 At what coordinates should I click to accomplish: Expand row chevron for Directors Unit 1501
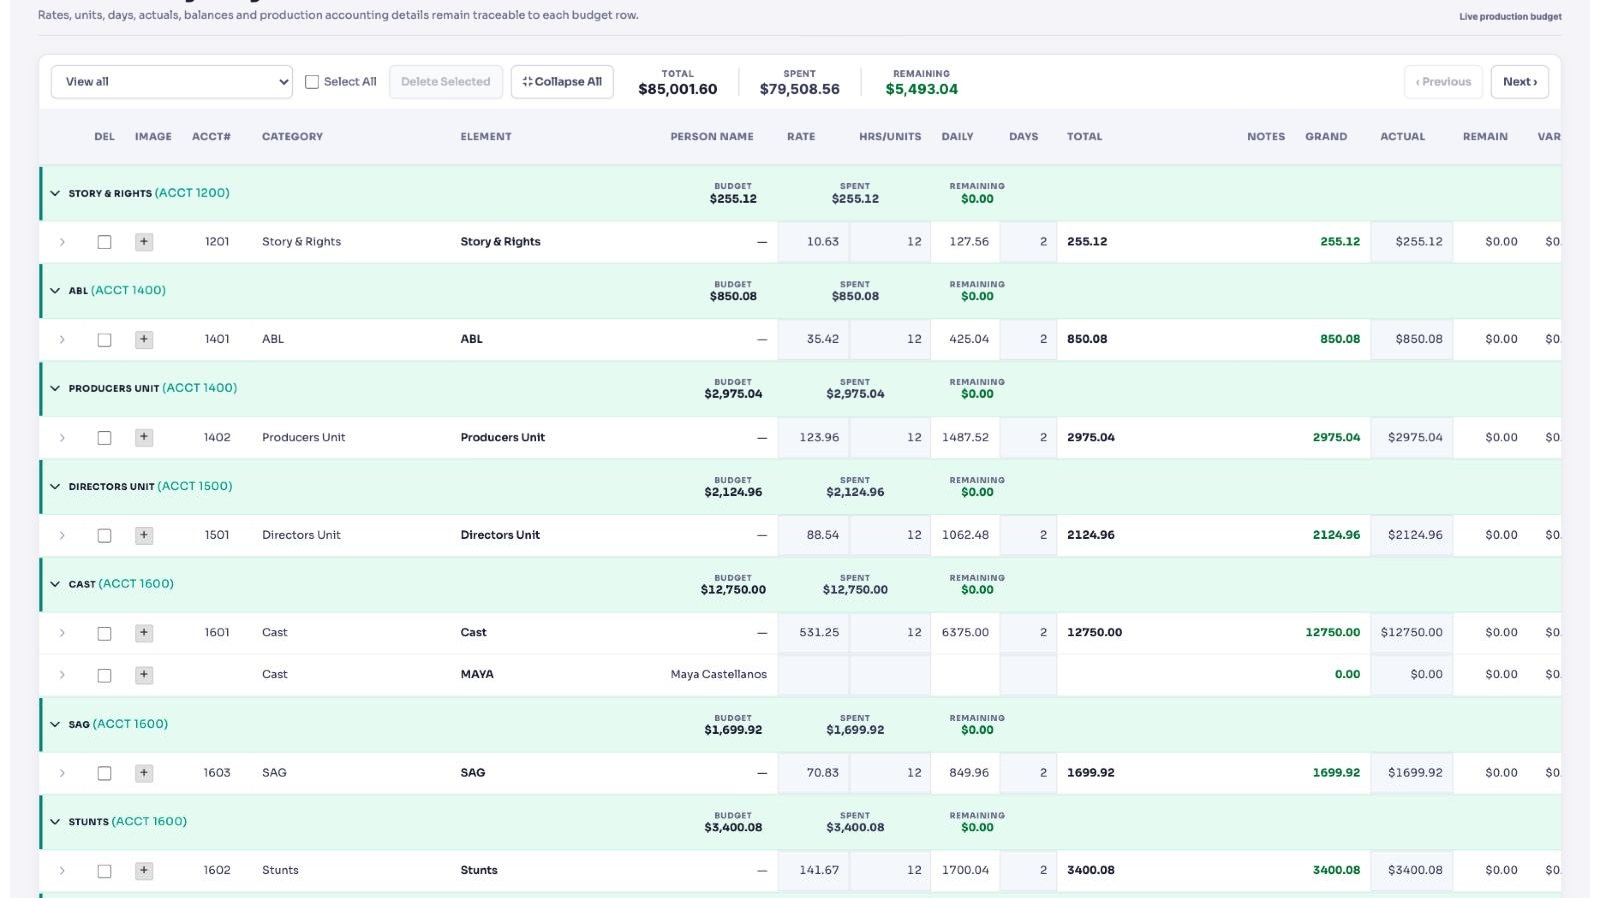point(62,536)
